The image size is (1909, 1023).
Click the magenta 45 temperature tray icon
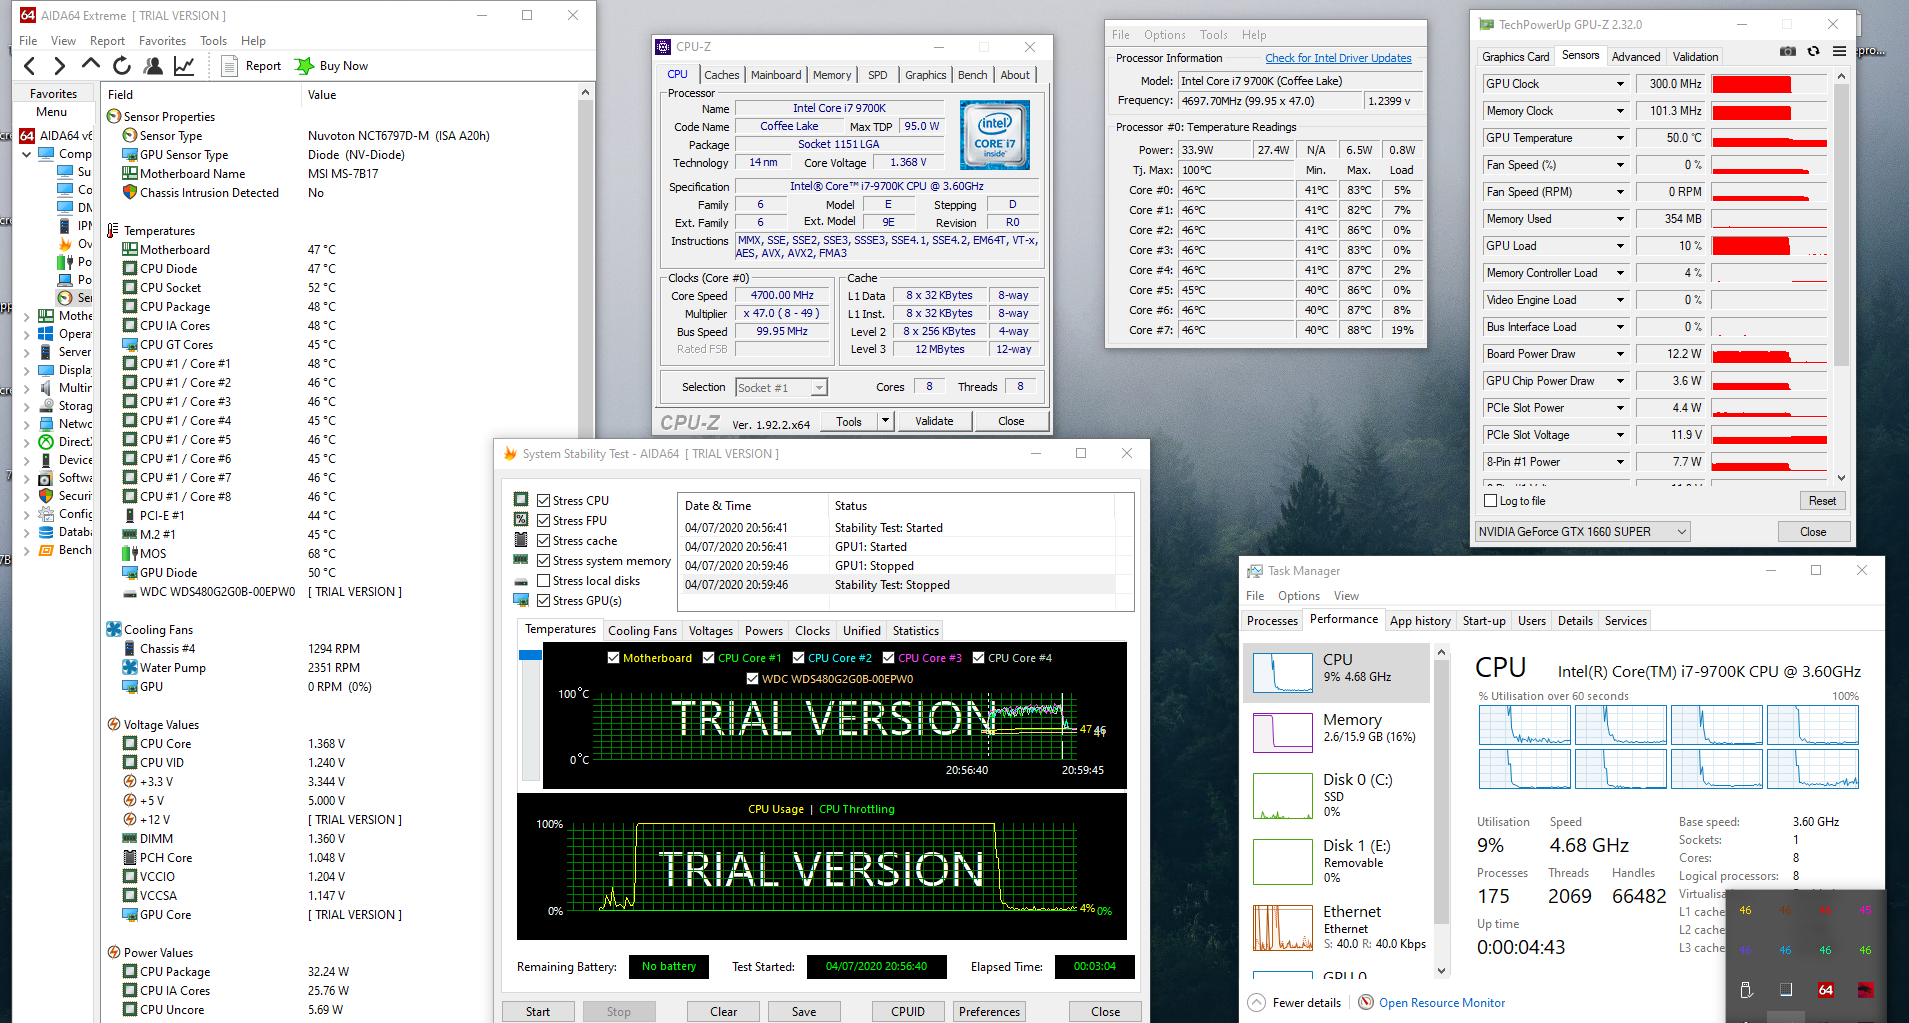1866,910
